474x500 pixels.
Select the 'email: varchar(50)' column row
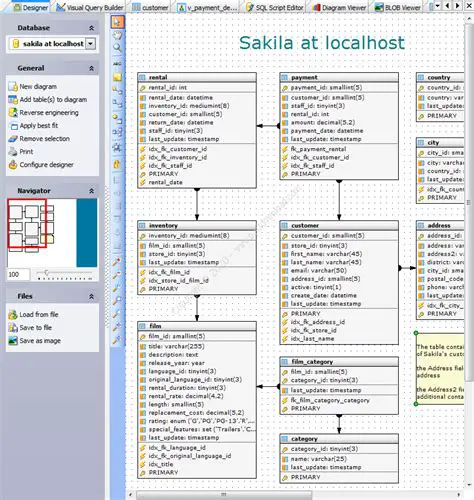(x=339, y=271)
